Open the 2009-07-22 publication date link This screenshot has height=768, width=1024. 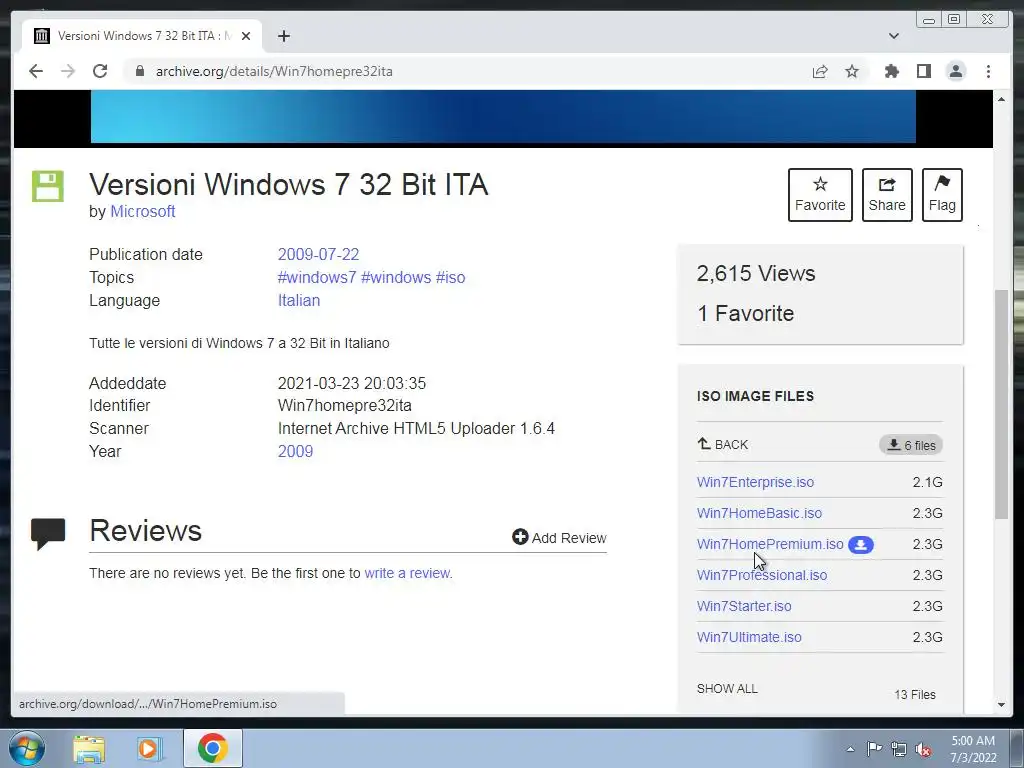[318, 254]
